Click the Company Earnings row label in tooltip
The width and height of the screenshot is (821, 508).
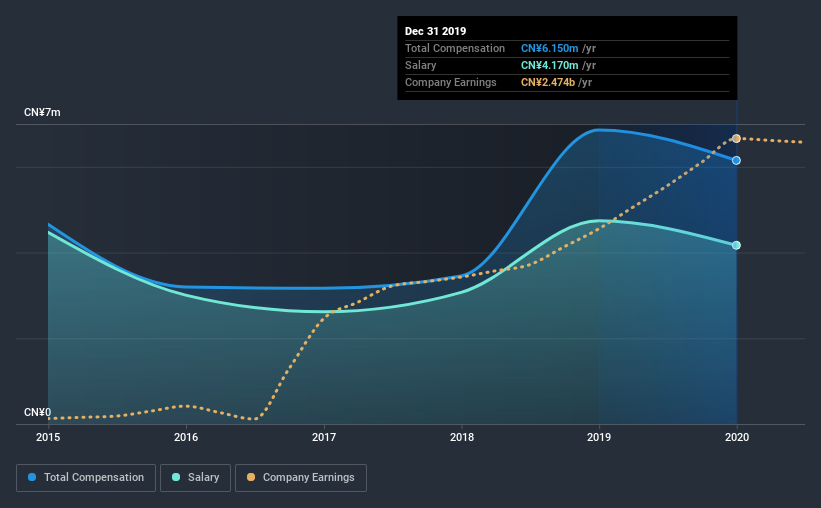coord(450,82)
